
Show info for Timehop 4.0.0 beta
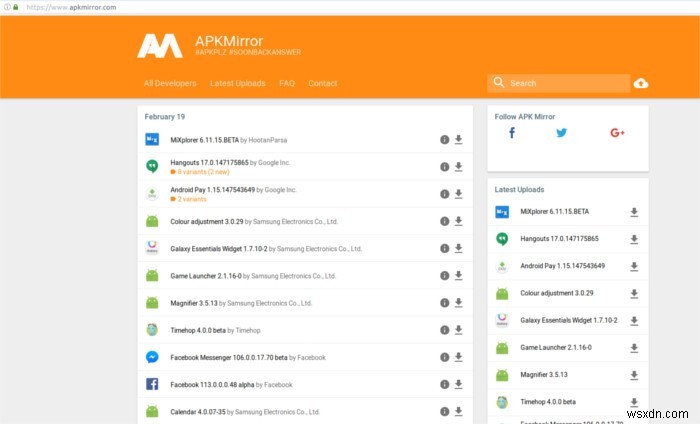(444, 330)
